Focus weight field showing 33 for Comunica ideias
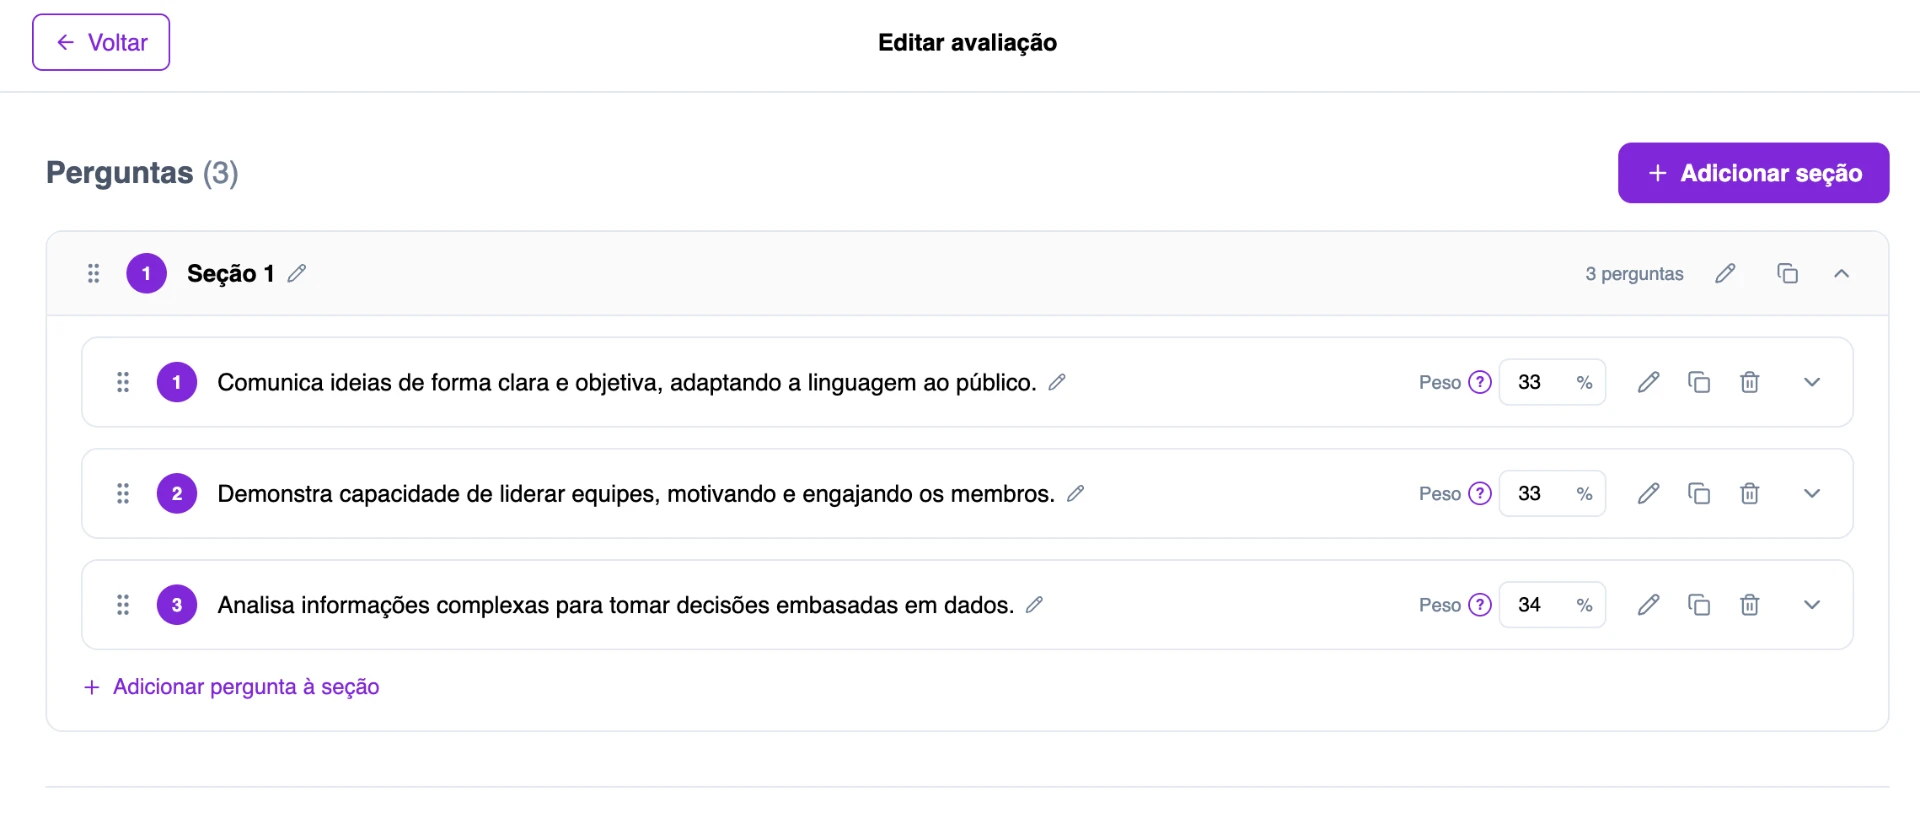The width and height of the screenshot is (1920, 813). [1552, 382]
